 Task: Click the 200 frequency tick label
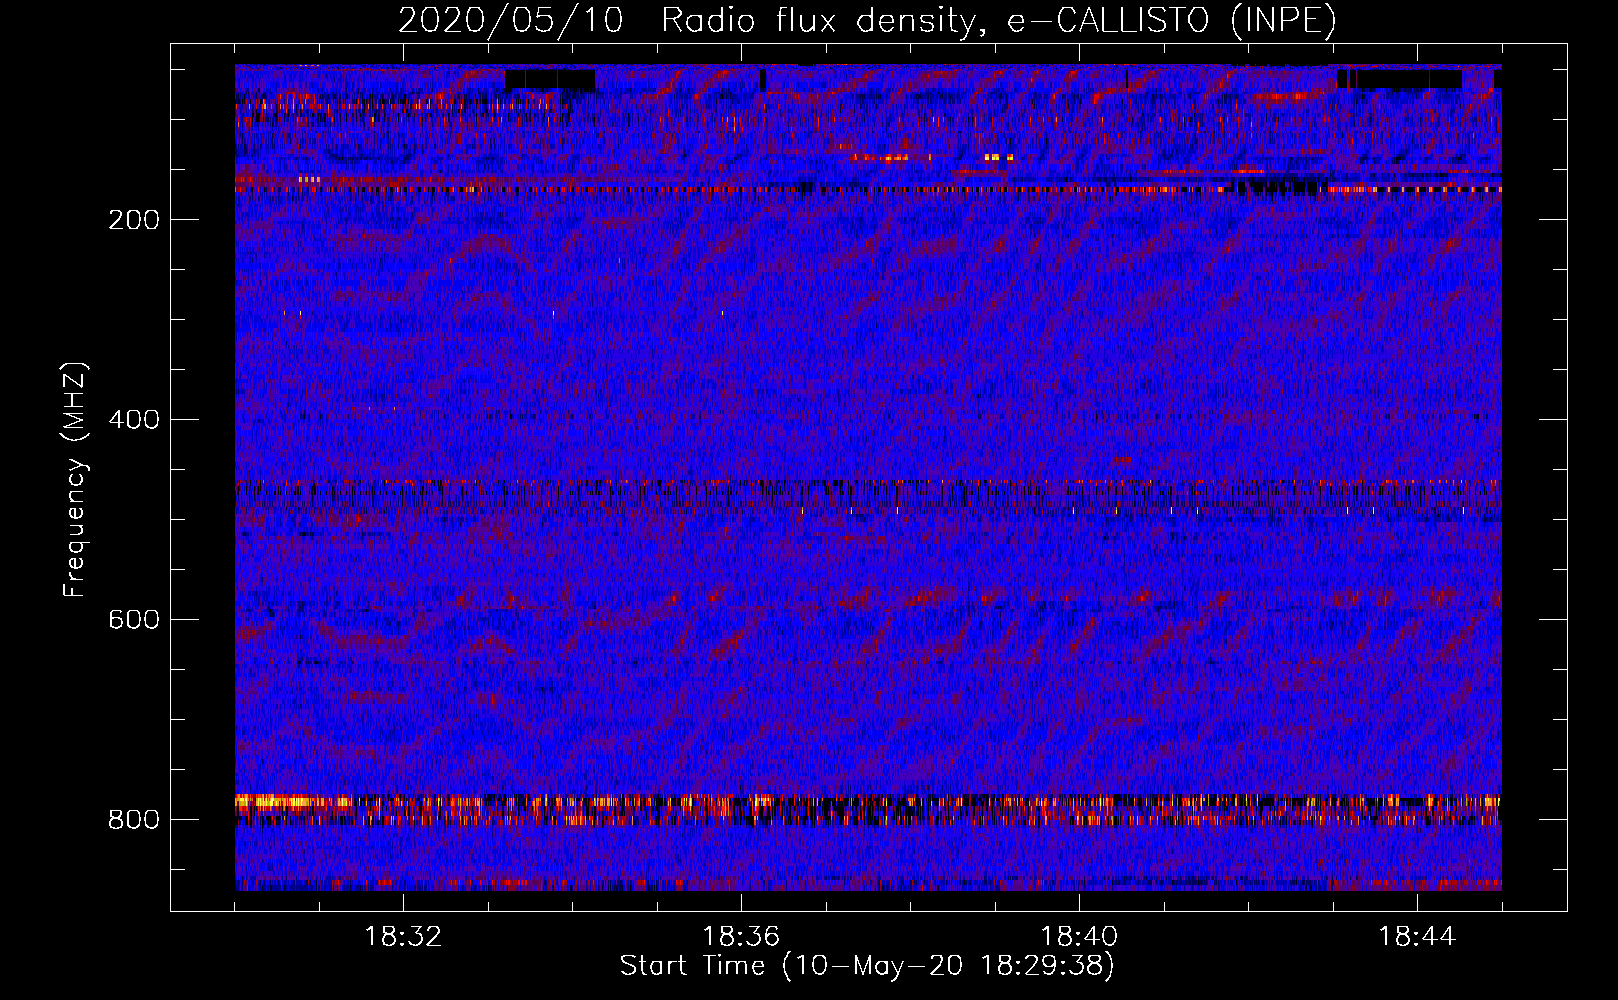point(134,220)
